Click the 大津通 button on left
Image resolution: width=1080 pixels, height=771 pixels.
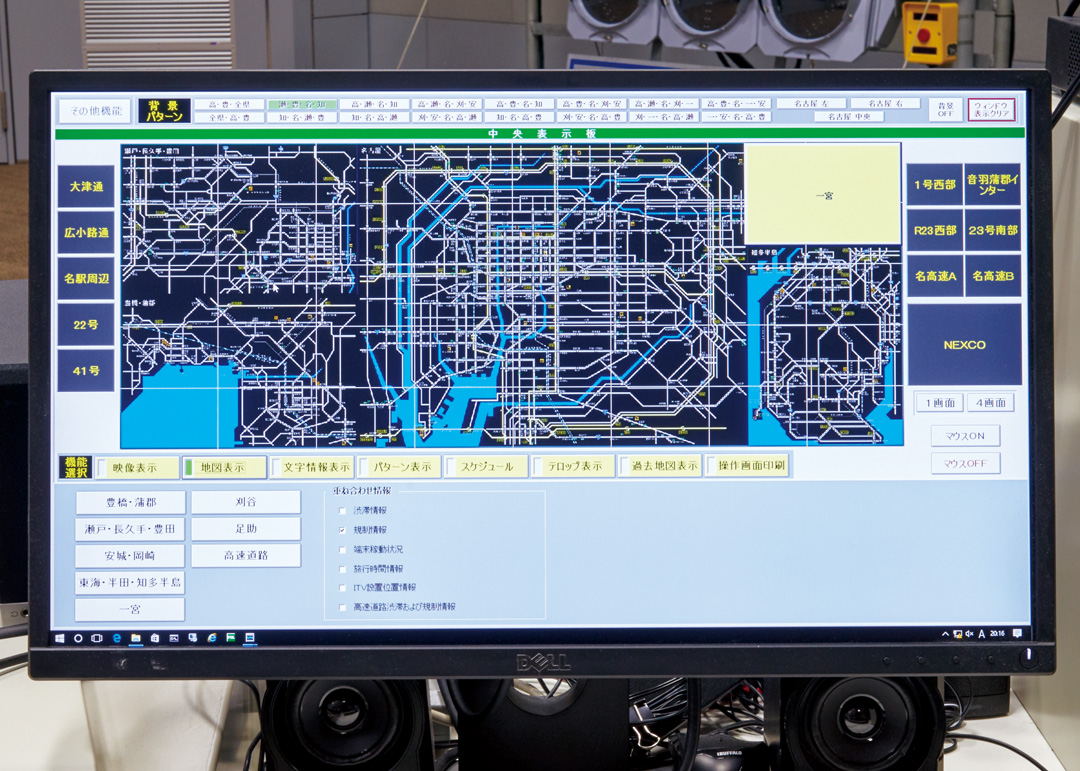[x=86, y=187]
